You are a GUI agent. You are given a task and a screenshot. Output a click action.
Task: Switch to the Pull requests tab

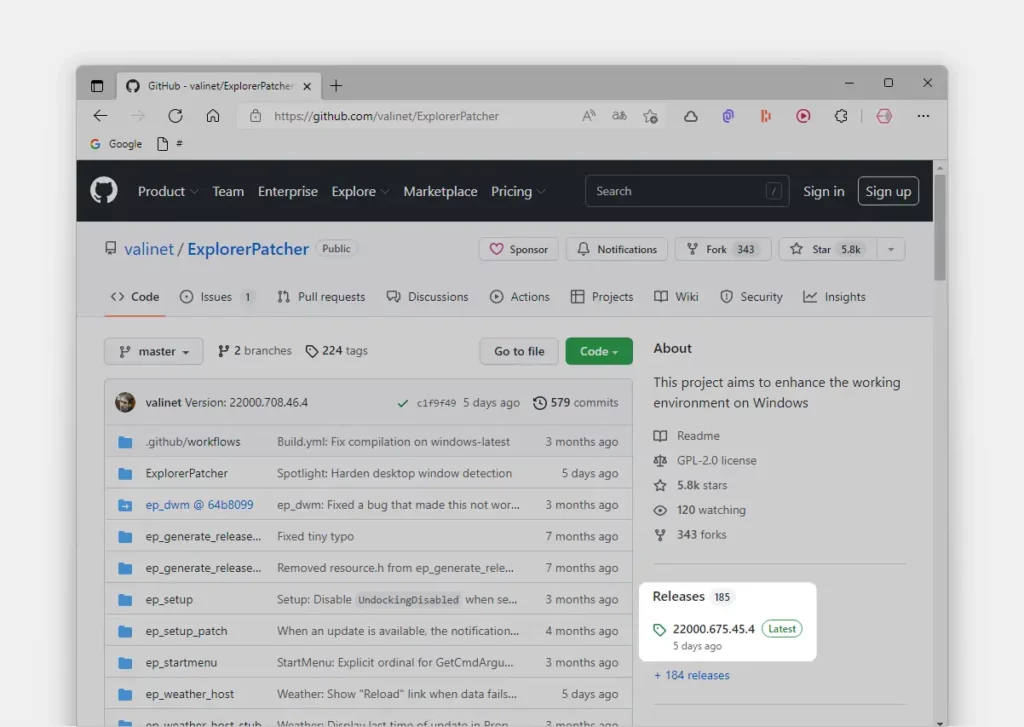321,297
